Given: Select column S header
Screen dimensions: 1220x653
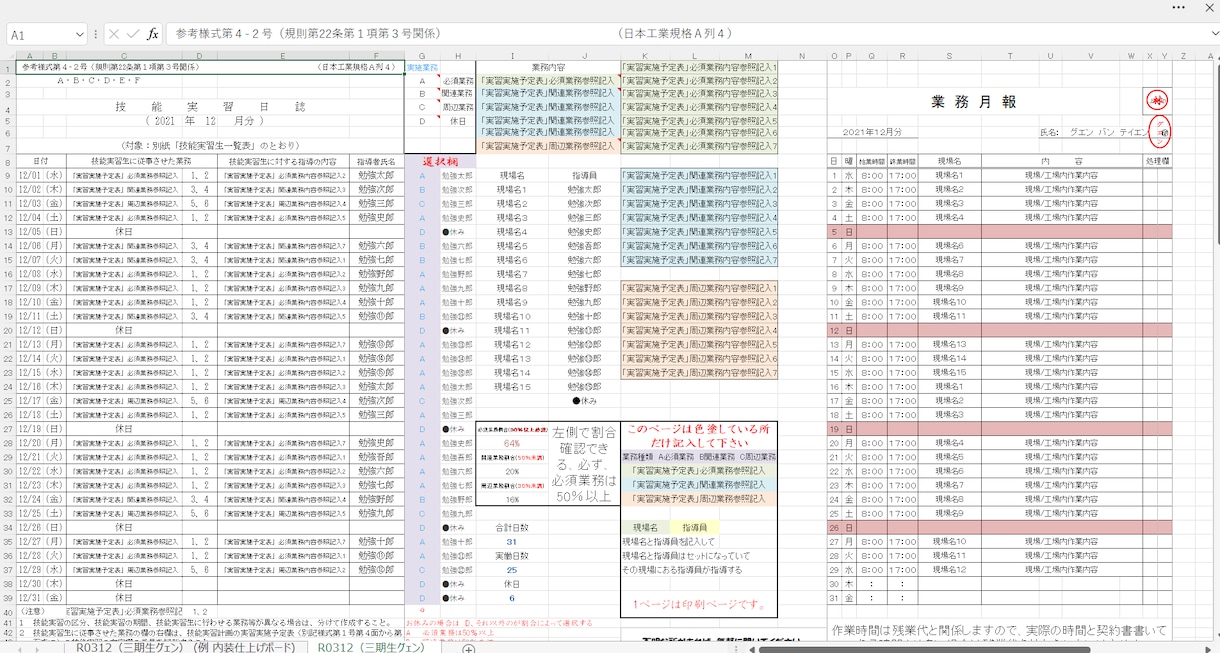Looking at the screenshot, I should [x=948, y=56].
